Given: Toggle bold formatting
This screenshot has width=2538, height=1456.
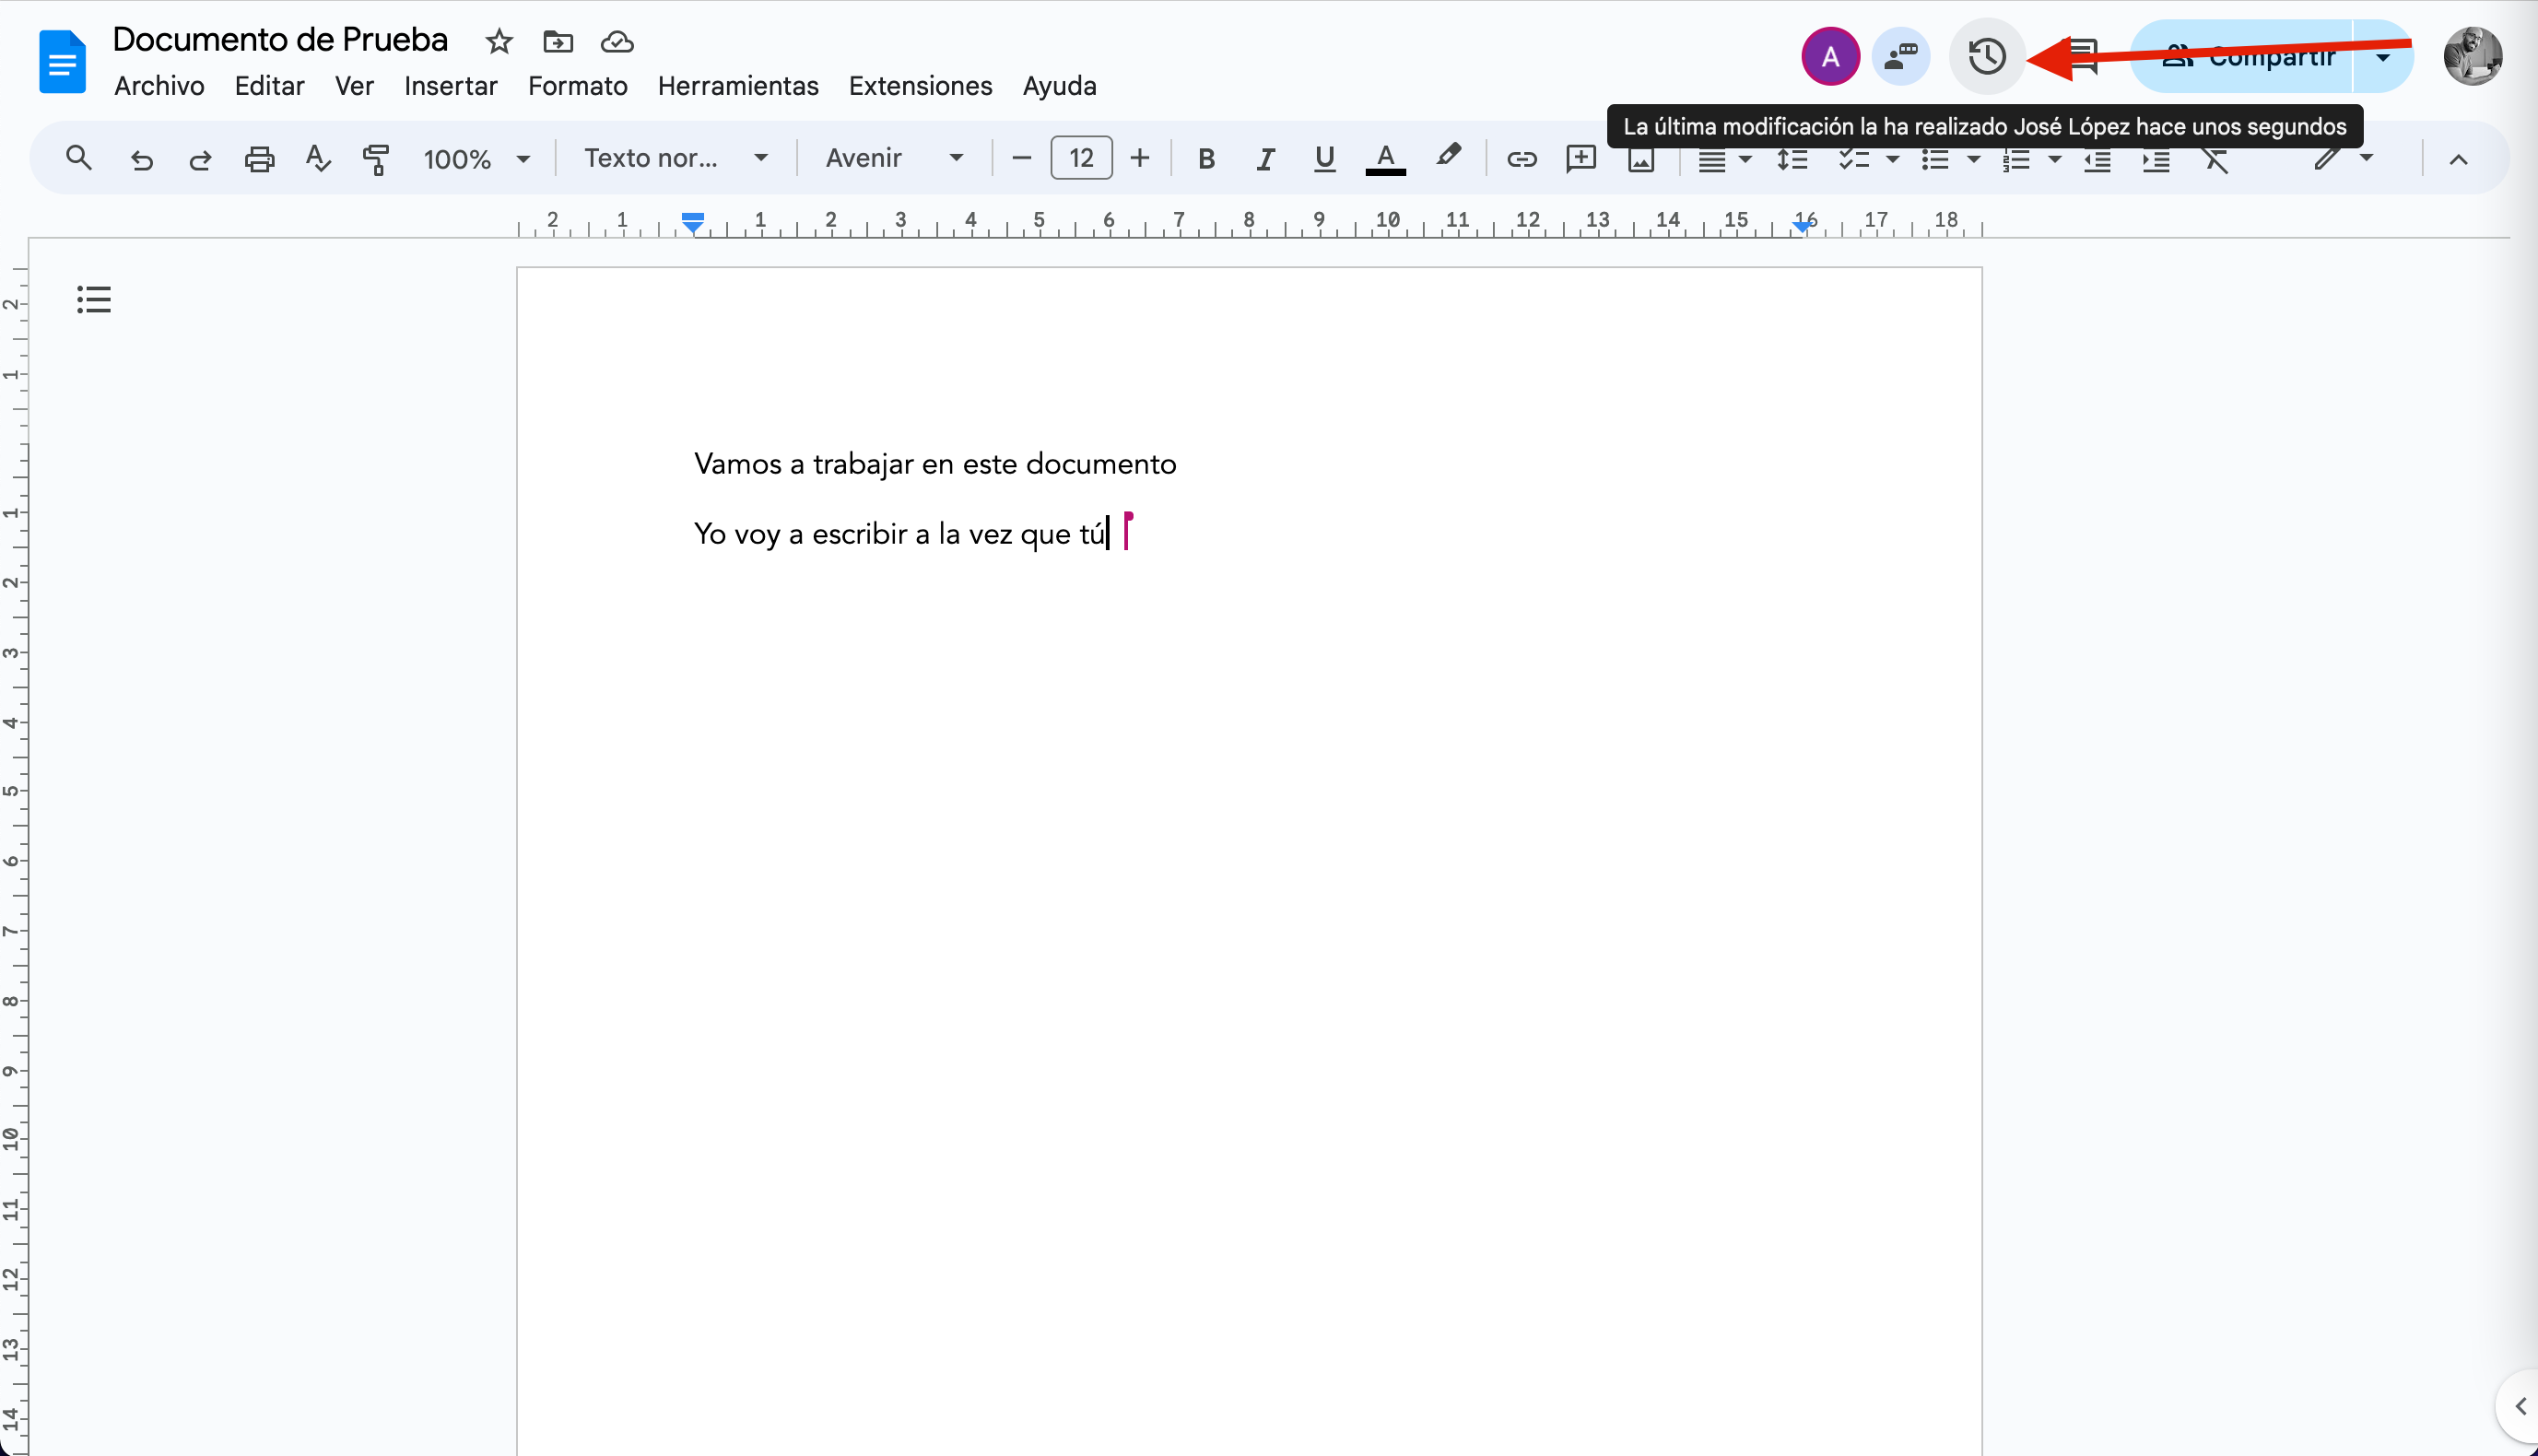Looking at the screenshot, I should point(1206,158).
